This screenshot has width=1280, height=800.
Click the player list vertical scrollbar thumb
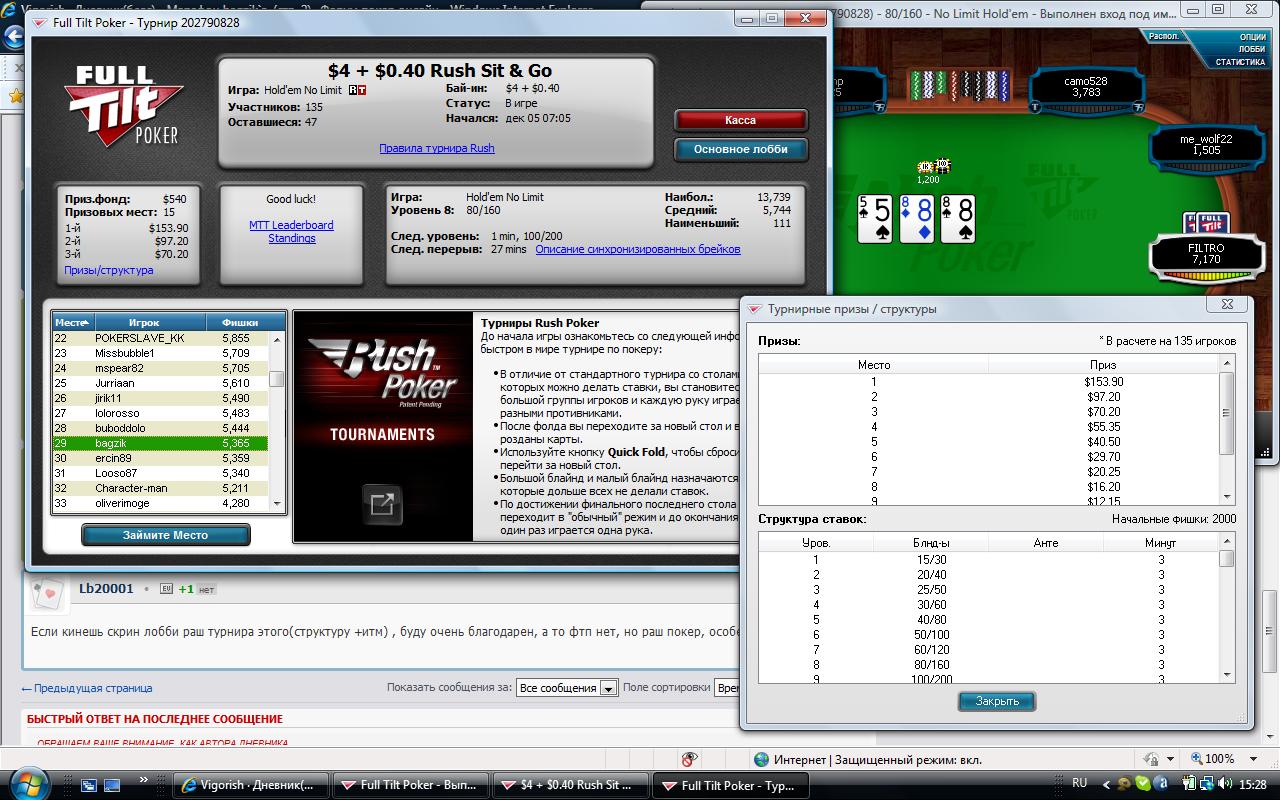point(277,379)
